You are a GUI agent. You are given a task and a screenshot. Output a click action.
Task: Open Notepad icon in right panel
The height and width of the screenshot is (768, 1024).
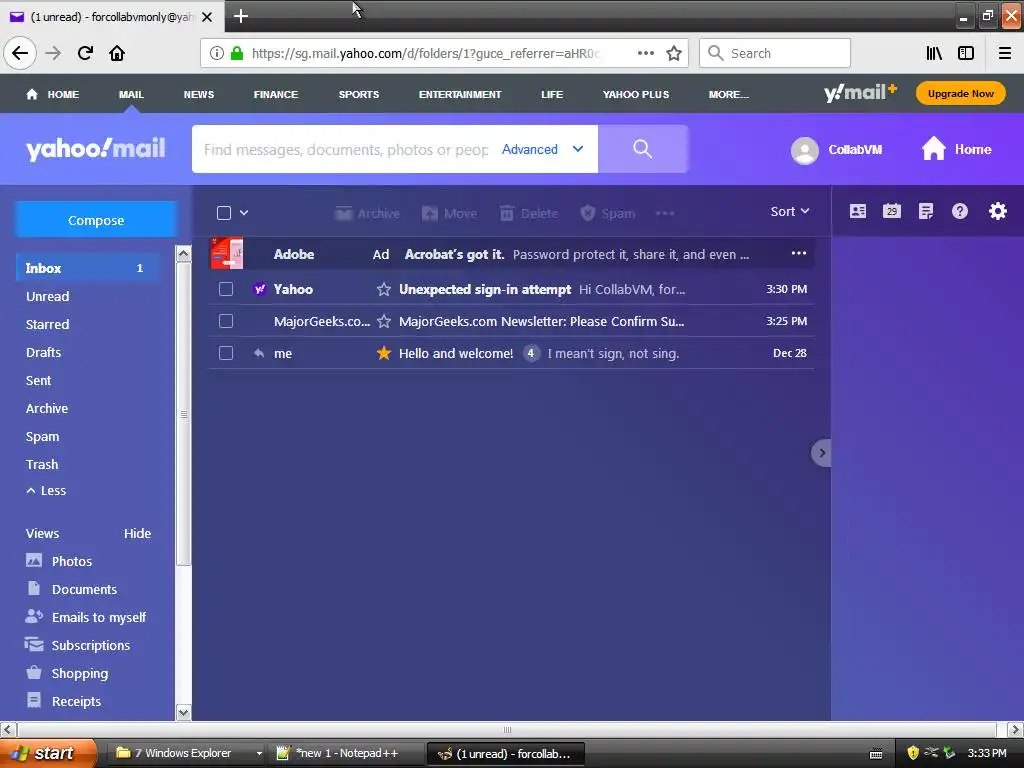tap(925, 211)
